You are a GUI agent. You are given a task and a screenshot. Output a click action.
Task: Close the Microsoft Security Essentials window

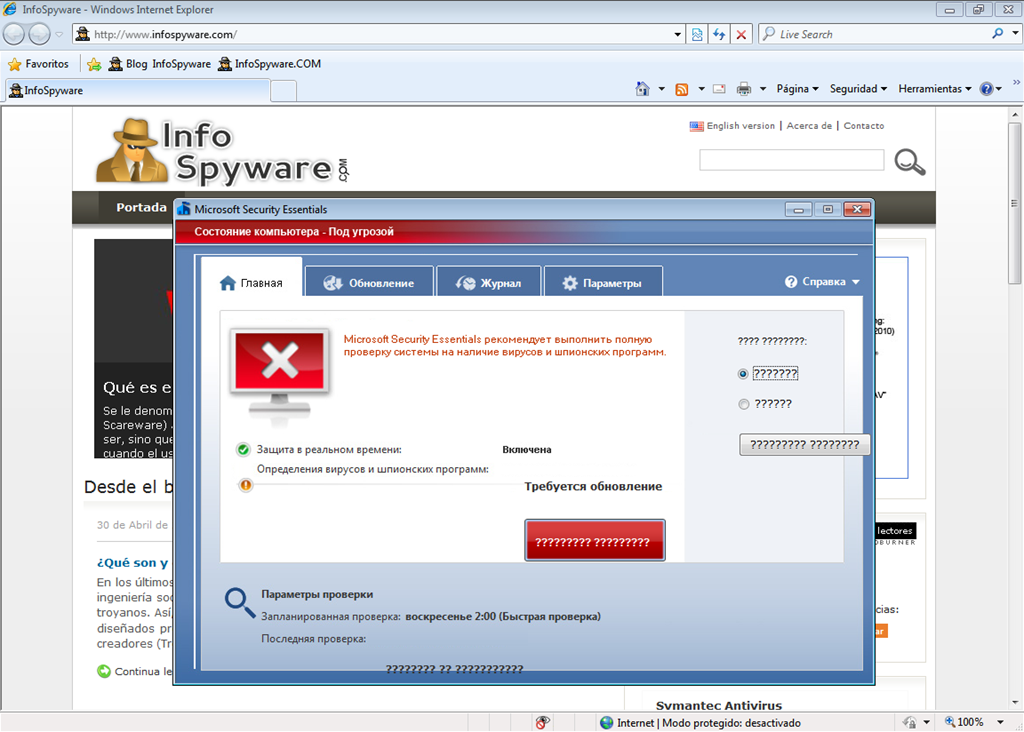click(857, 209)
